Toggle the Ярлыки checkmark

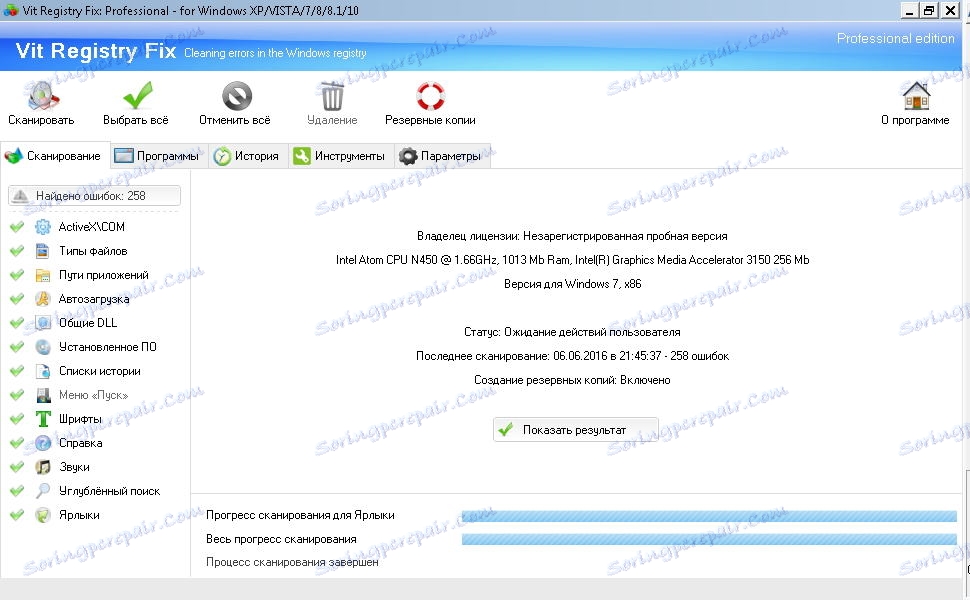pyautogui.click(x=17, y=515)
